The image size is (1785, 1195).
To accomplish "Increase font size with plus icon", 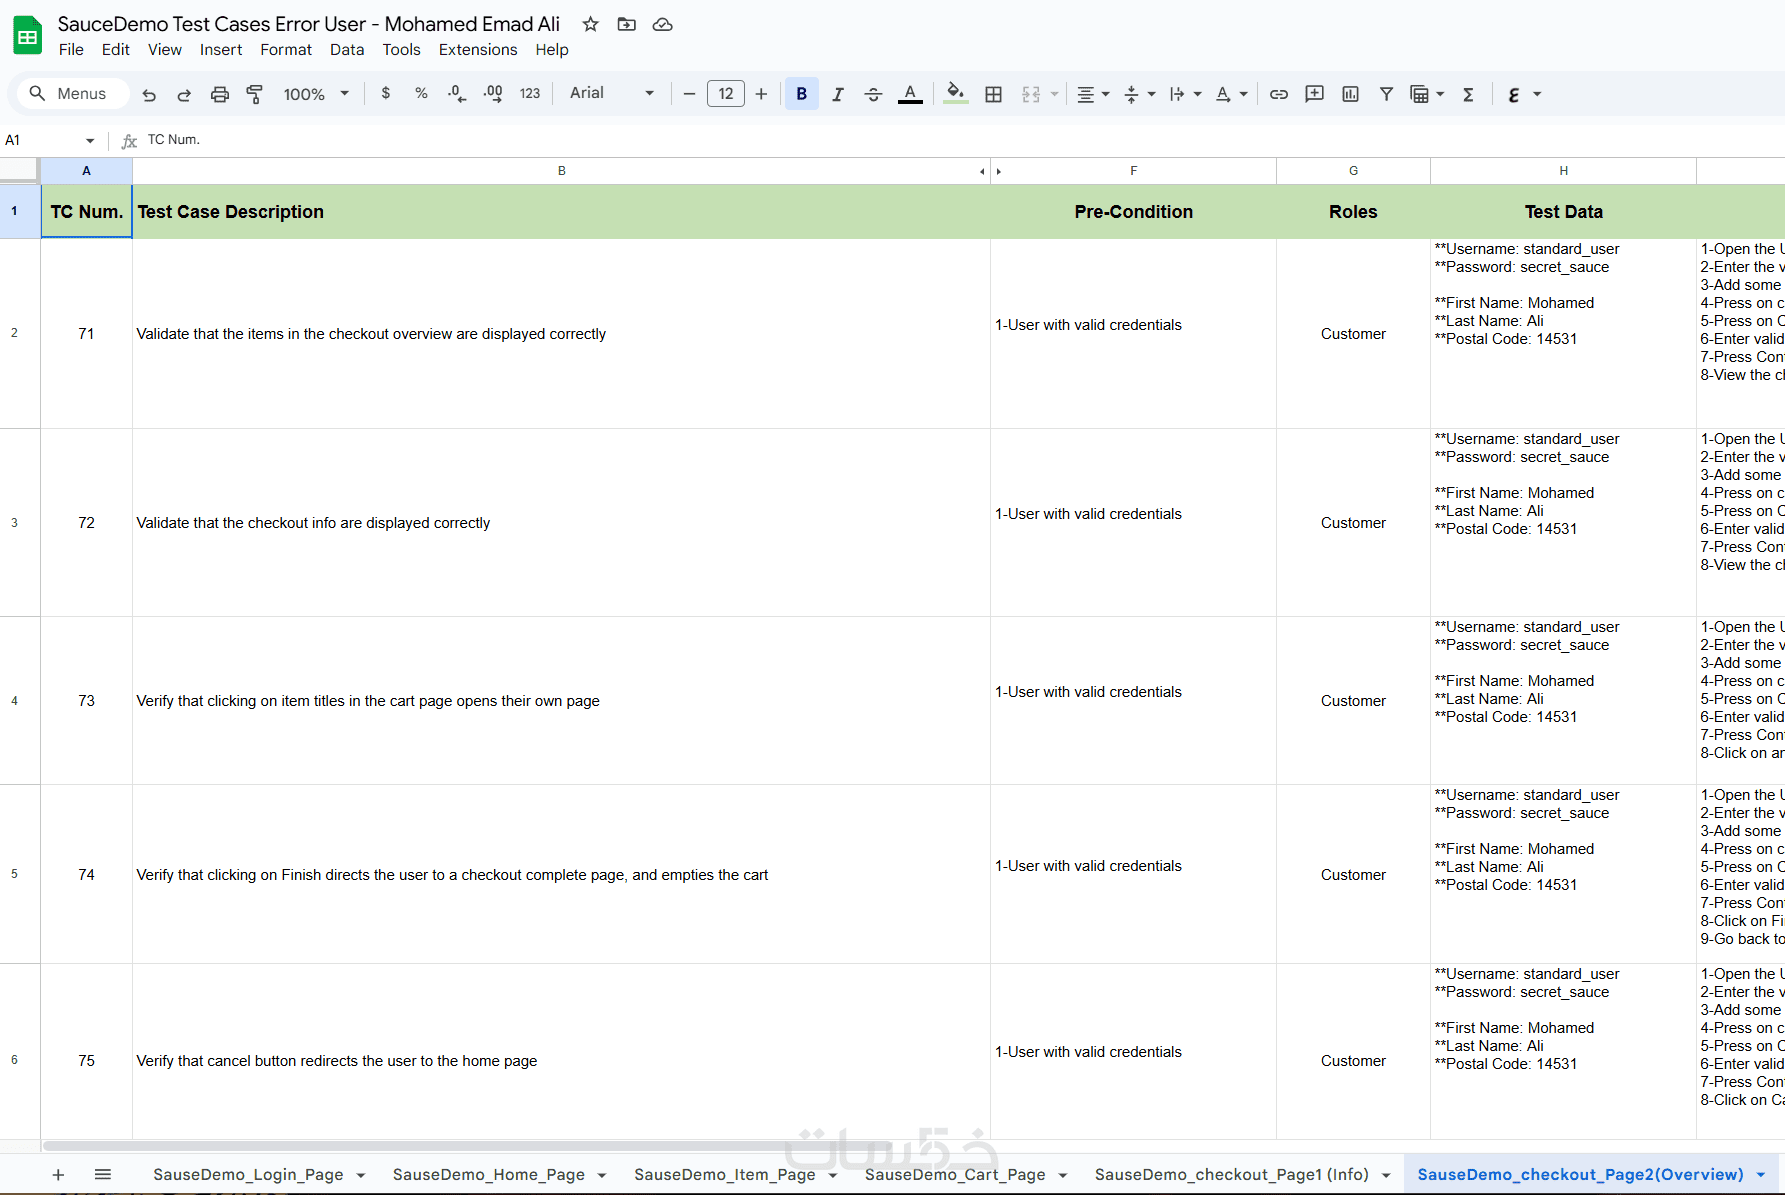I will (761, 94).
